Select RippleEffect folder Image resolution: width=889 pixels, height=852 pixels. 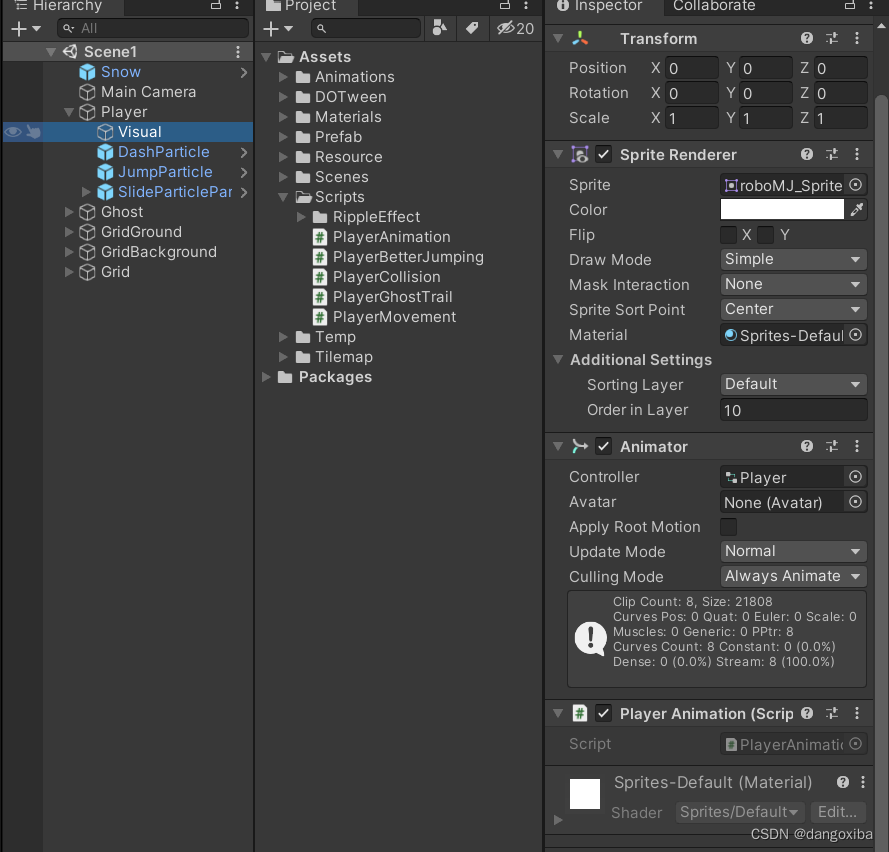[x=376, y=217]
